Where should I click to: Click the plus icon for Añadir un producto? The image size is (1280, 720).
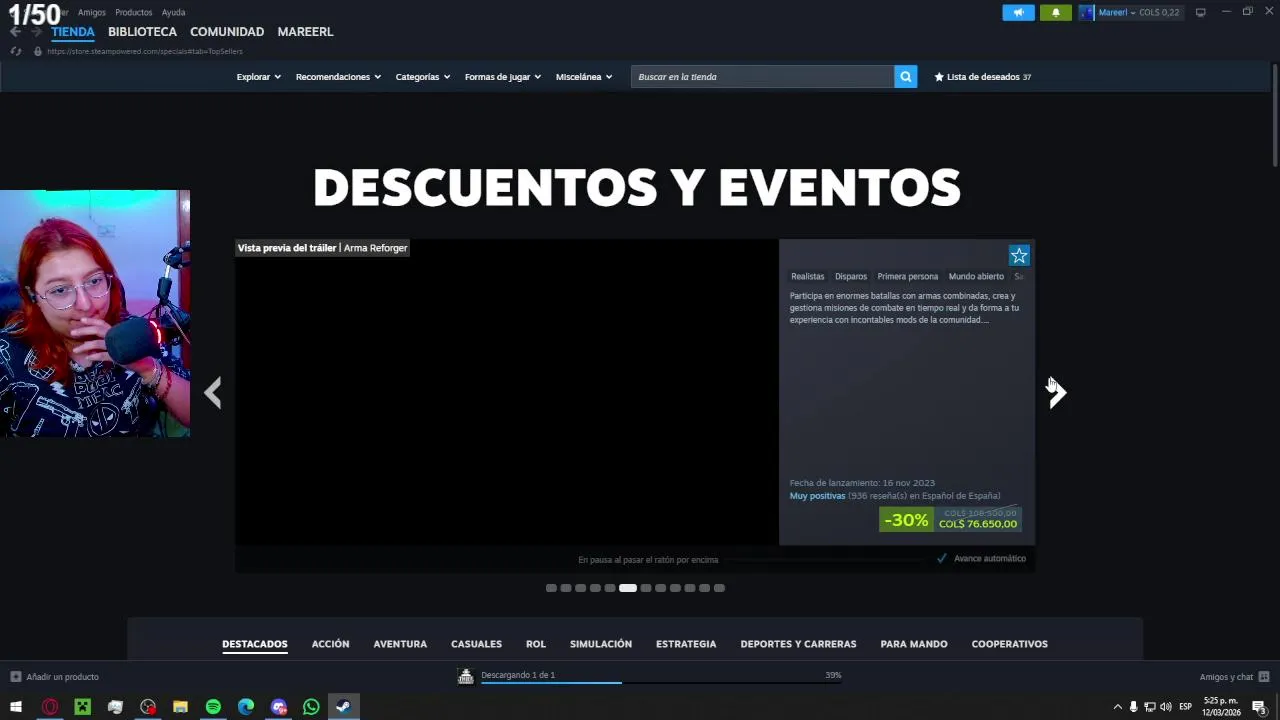point(15,677)
